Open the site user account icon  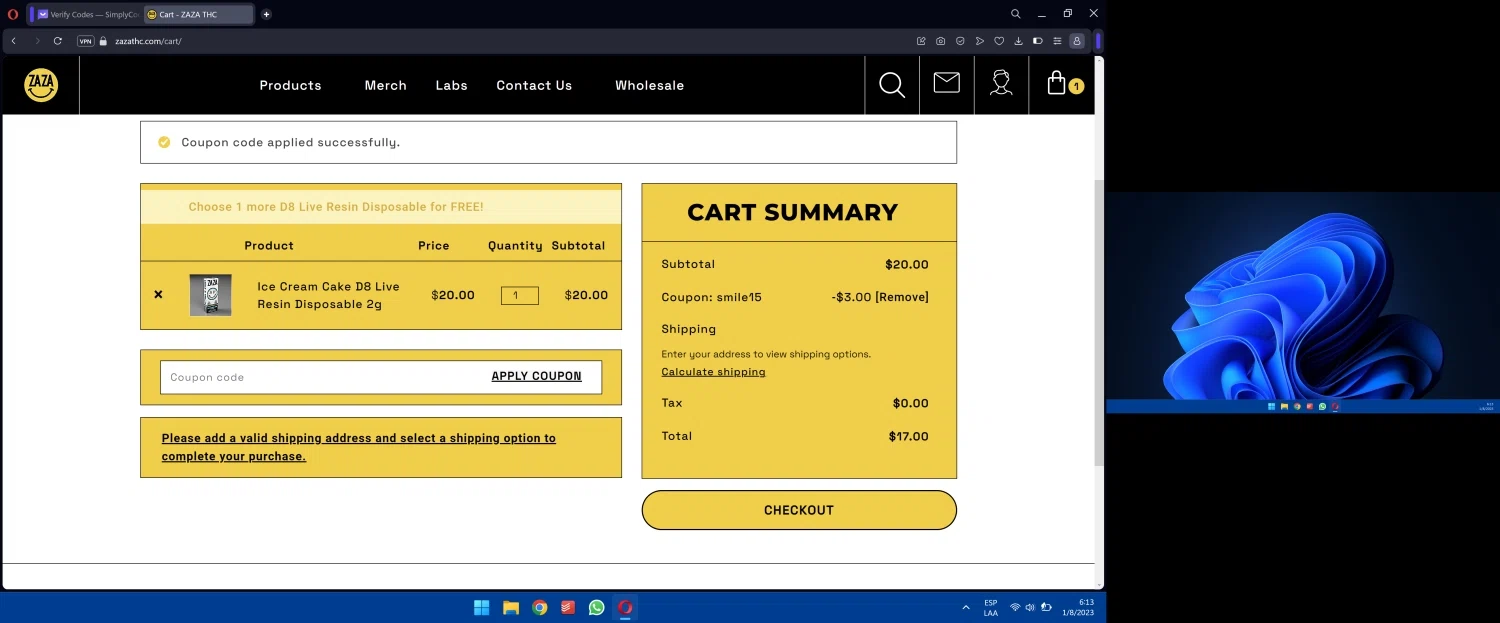point(1001,83)
